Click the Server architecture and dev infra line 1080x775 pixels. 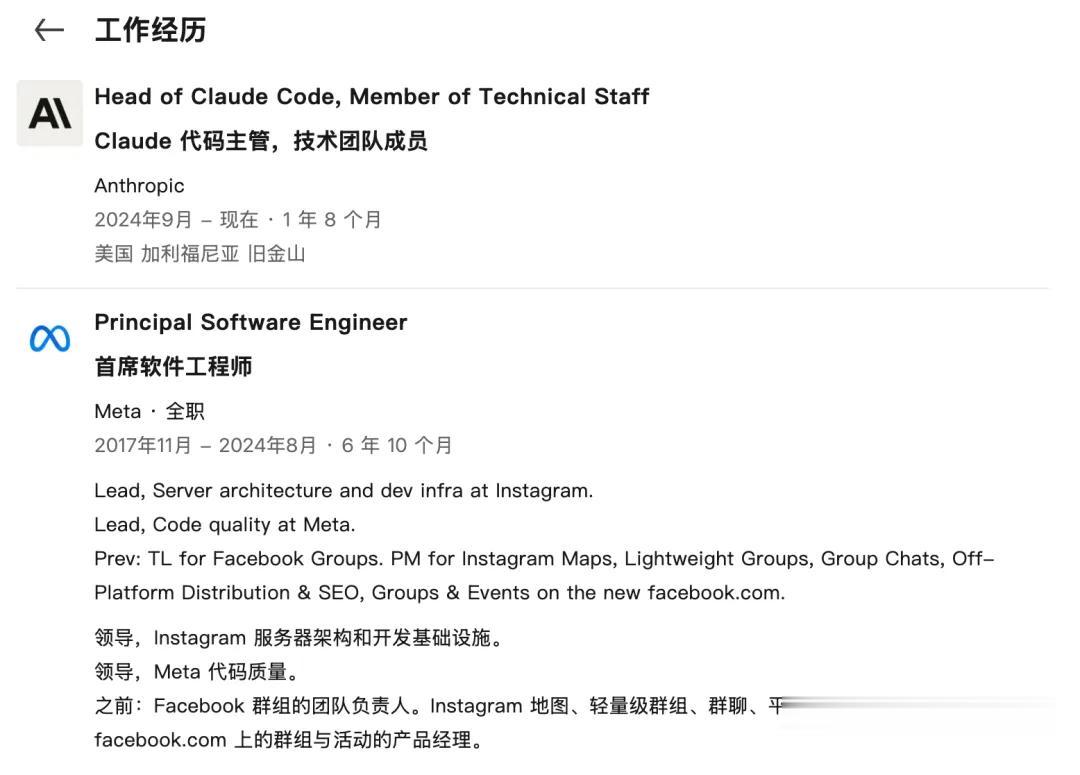point(343,491)
